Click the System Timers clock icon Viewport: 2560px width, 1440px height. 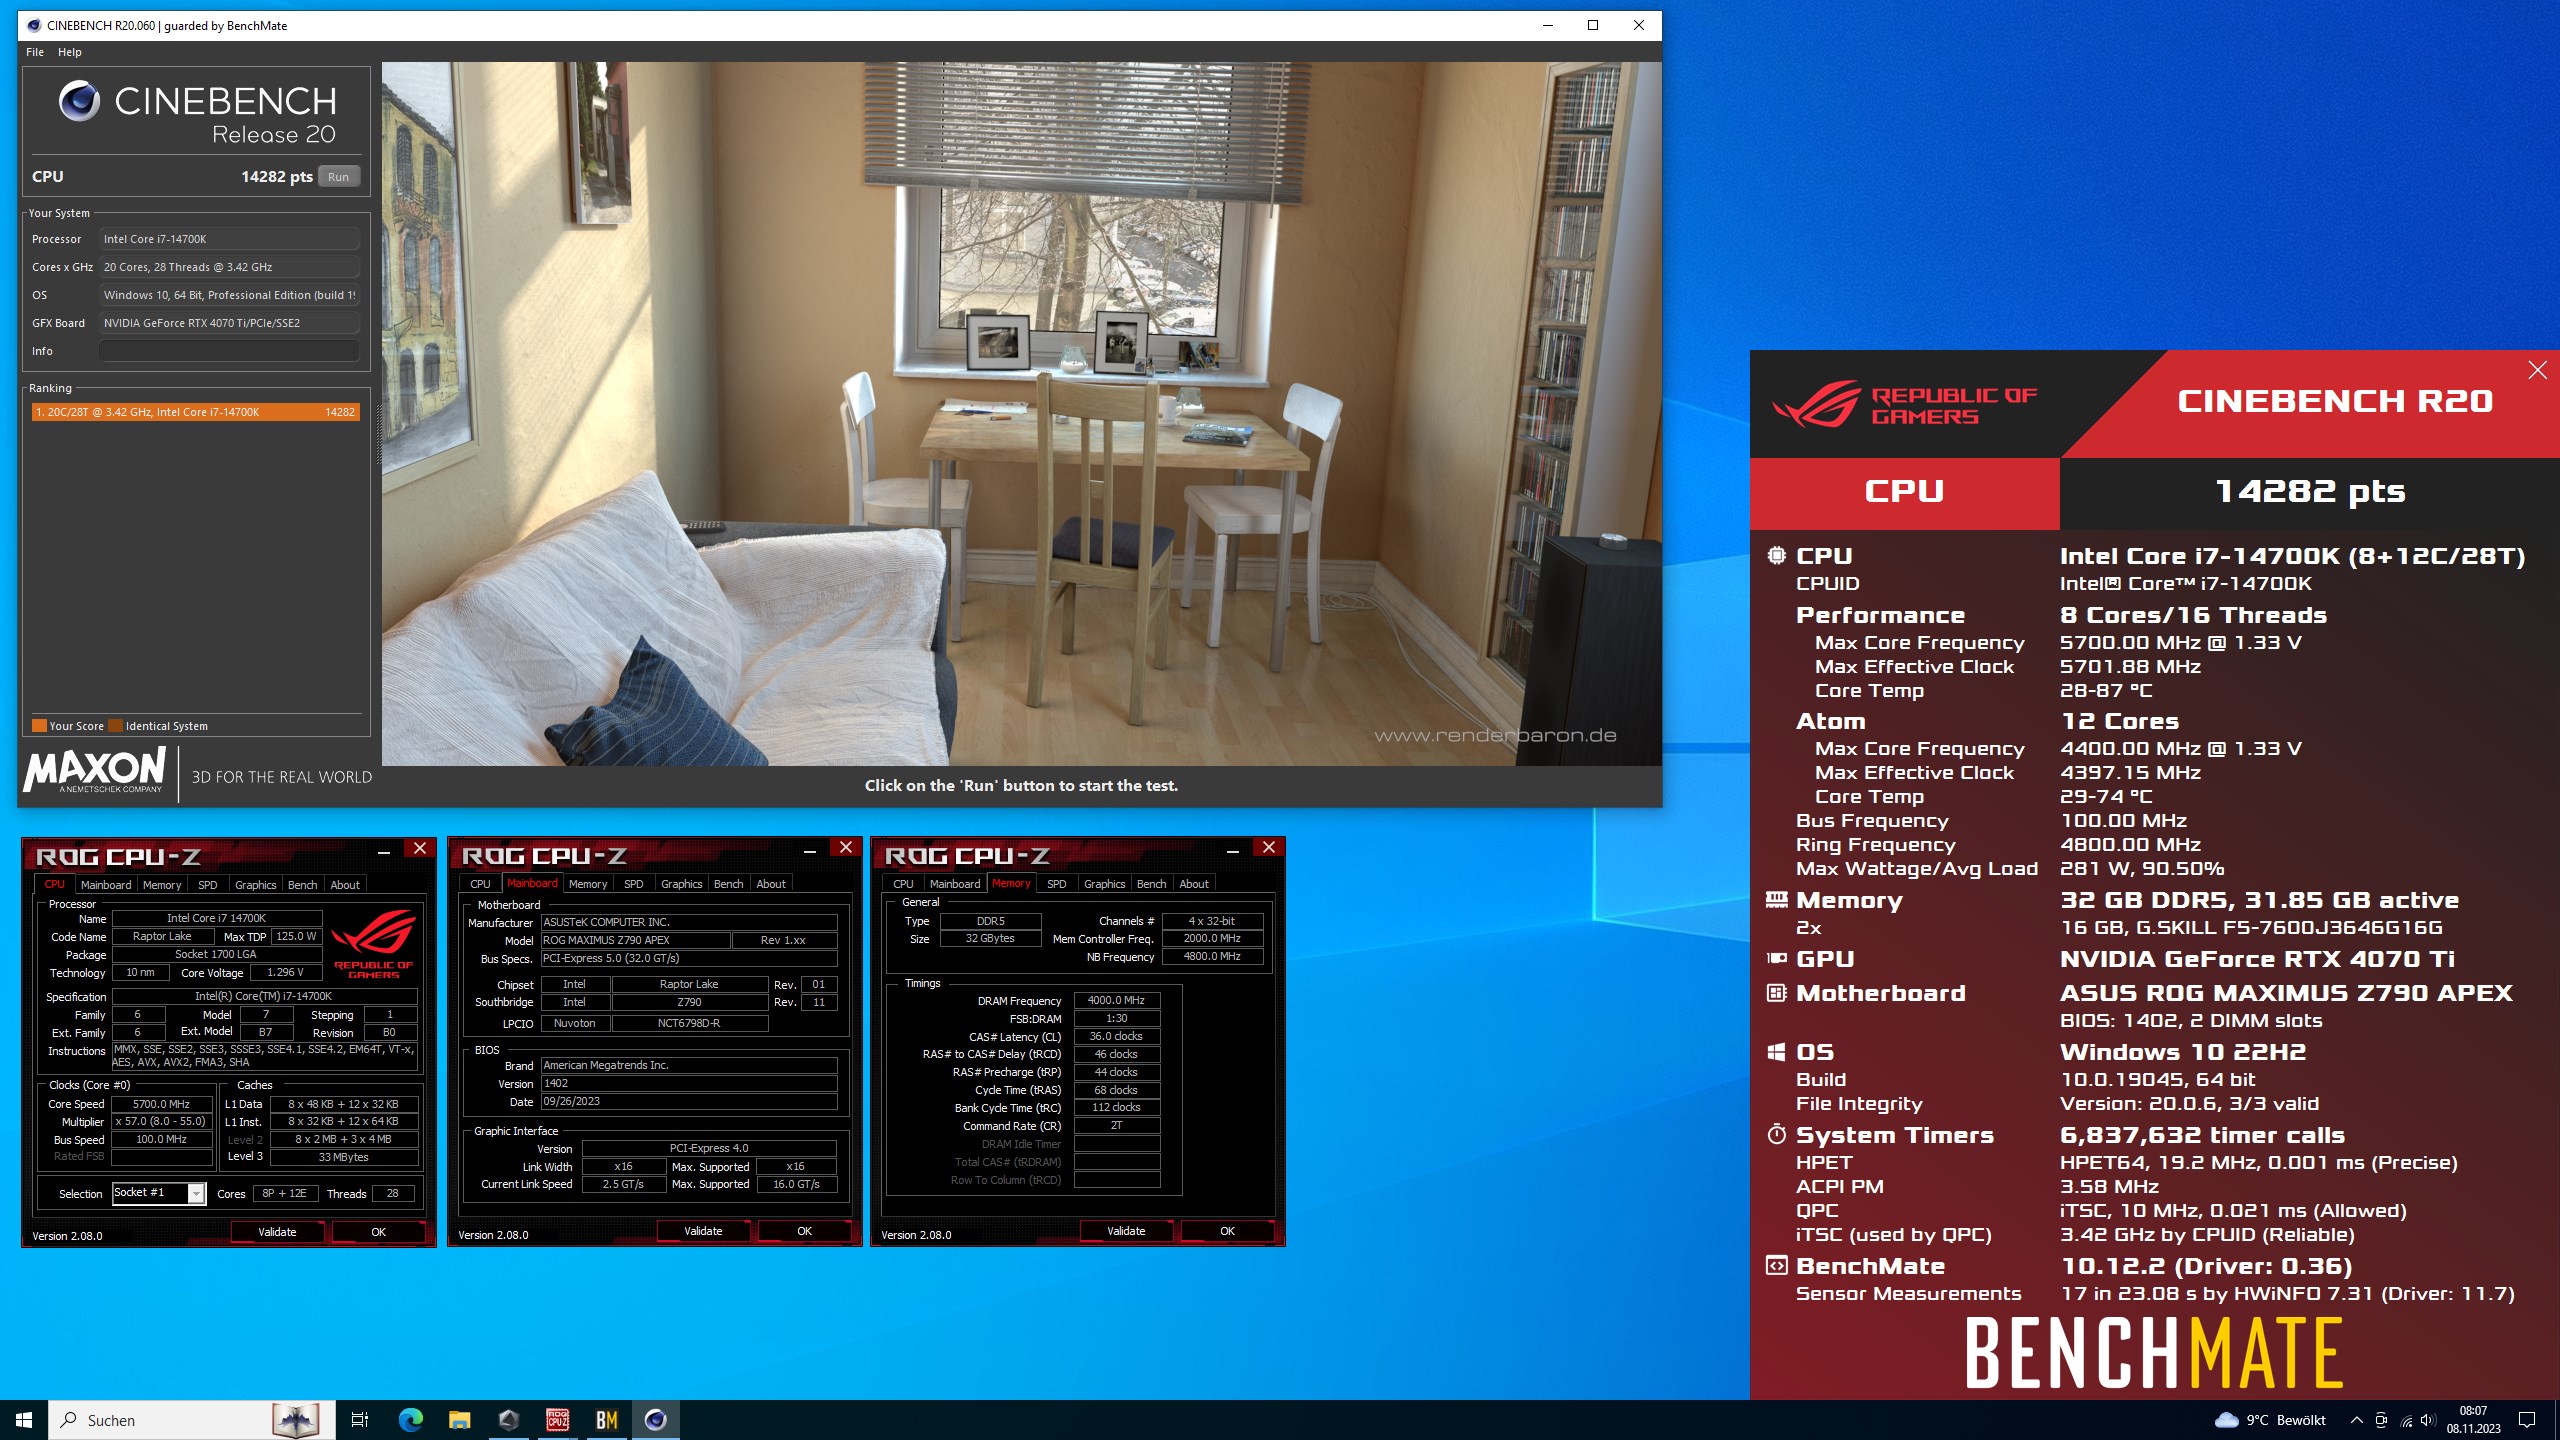click(x=1776, y=1135)
